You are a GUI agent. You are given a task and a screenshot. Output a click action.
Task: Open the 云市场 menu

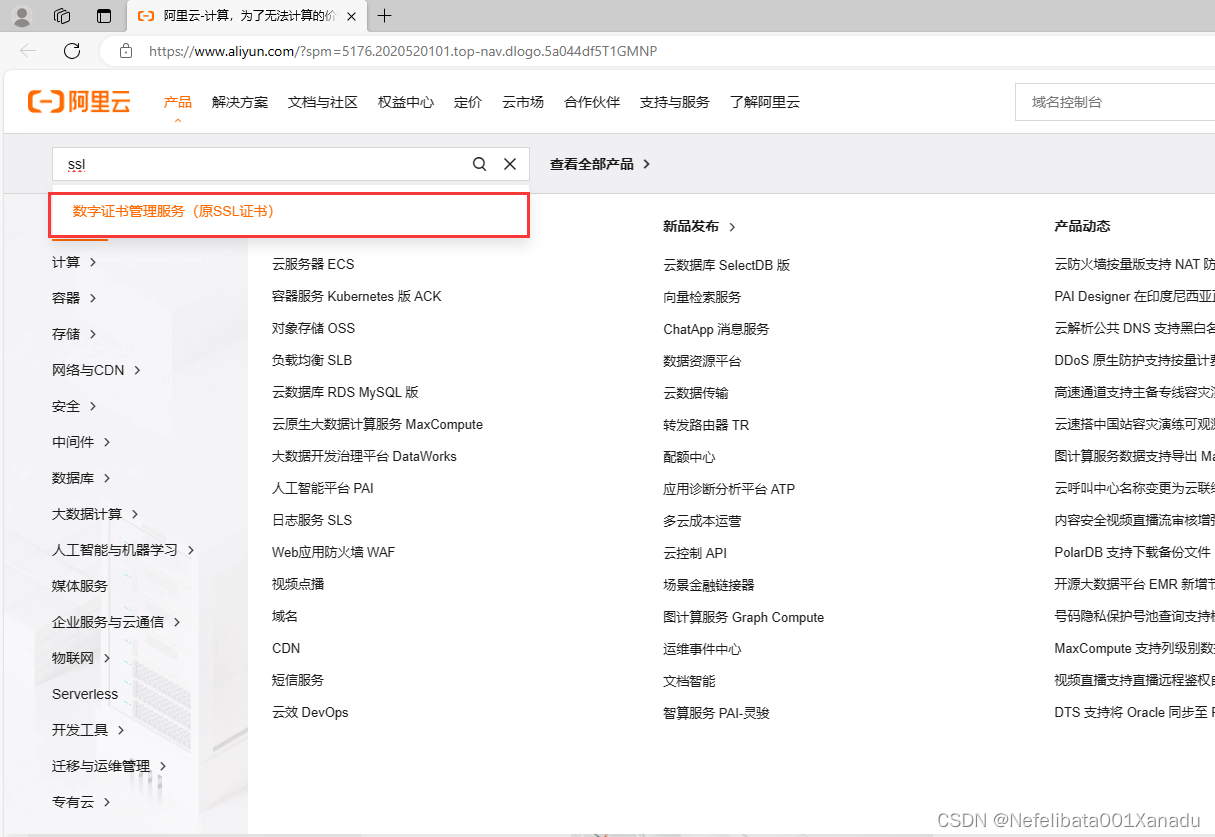click(523, 102)
